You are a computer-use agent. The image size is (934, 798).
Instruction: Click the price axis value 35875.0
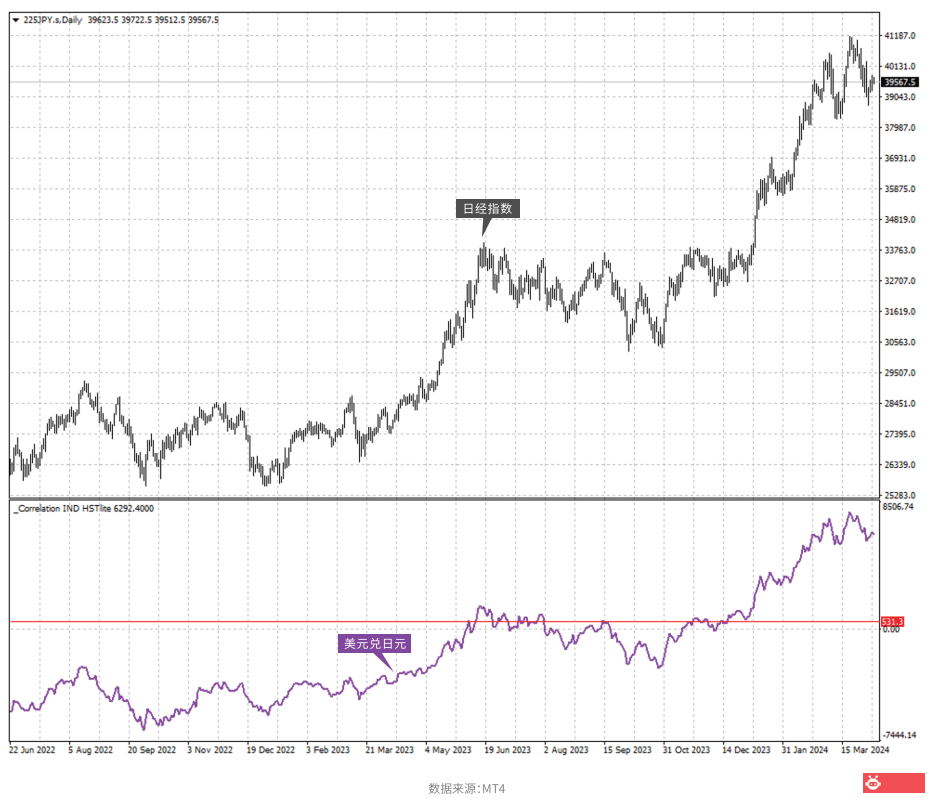point(899,189)
